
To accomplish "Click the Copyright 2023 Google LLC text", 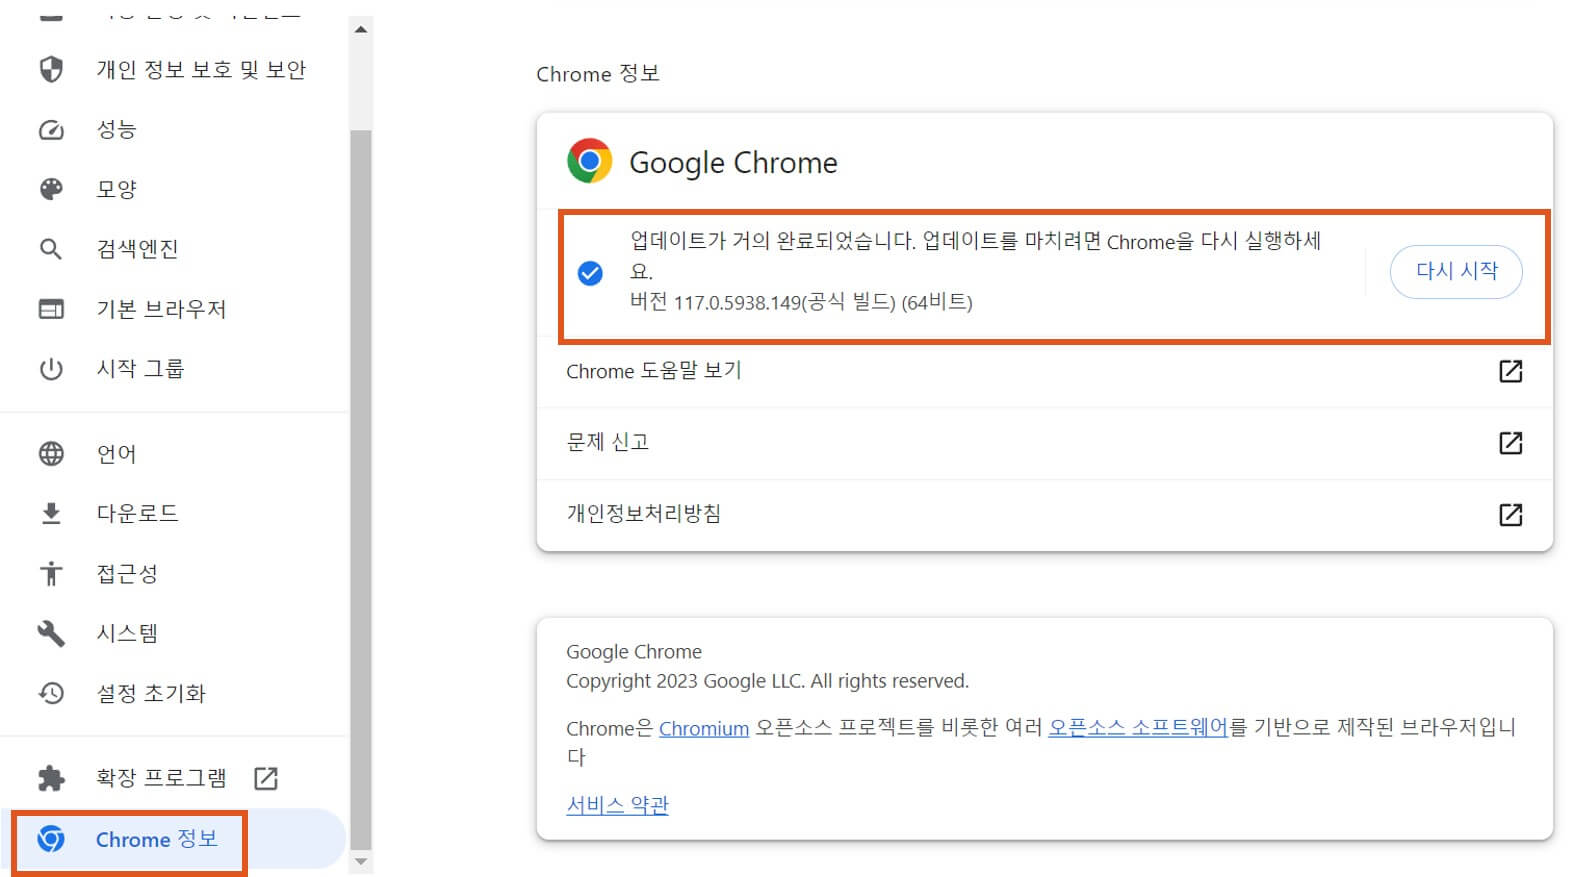I will (767, 681).
